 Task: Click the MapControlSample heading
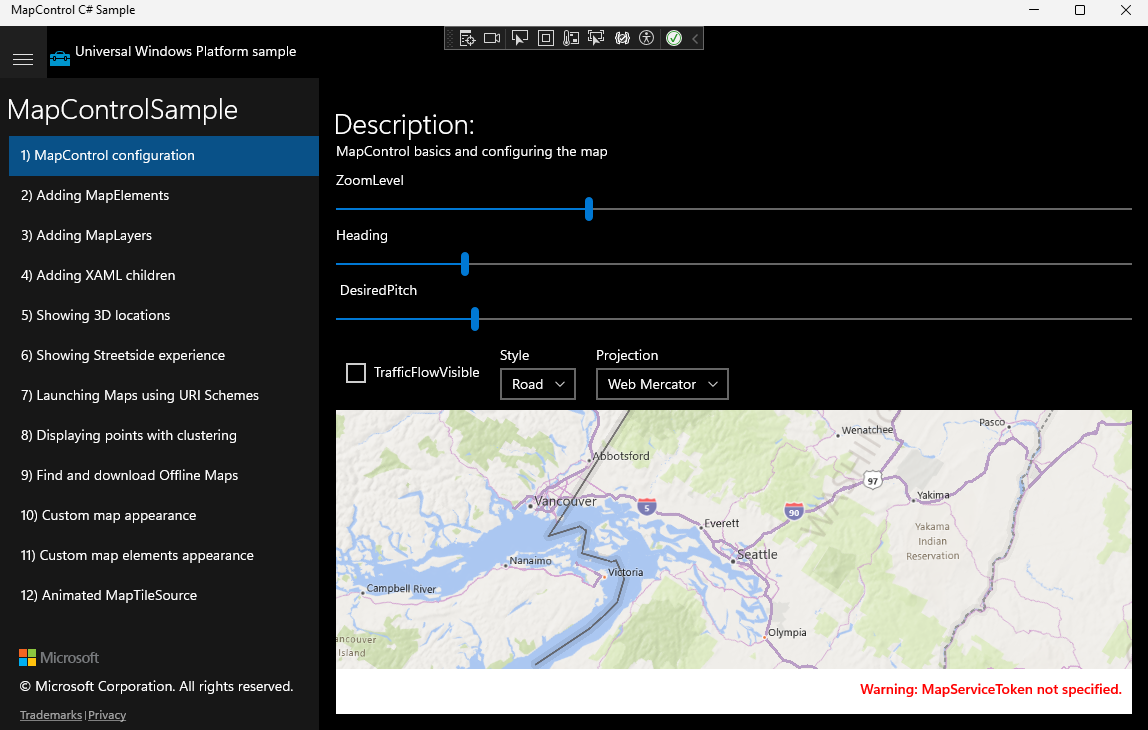click(x=122, y=110)
